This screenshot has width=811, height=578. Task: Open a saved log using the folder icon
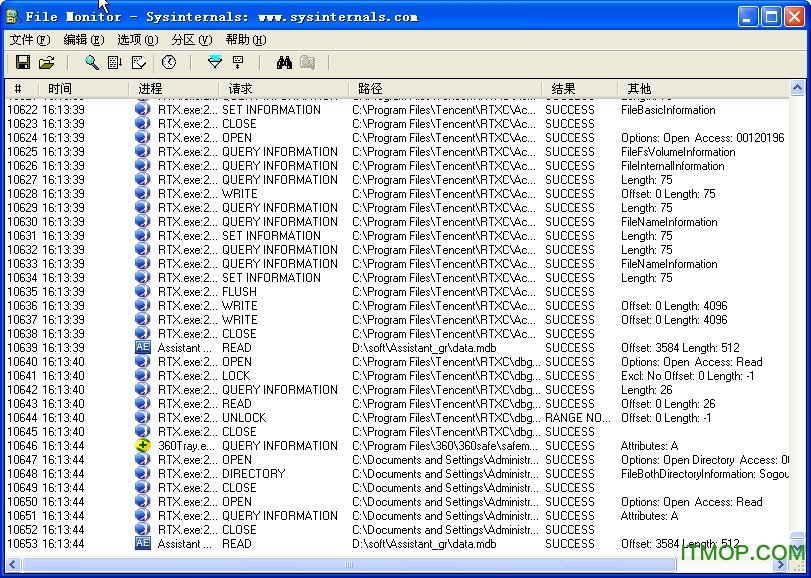(x=46, y=62)
